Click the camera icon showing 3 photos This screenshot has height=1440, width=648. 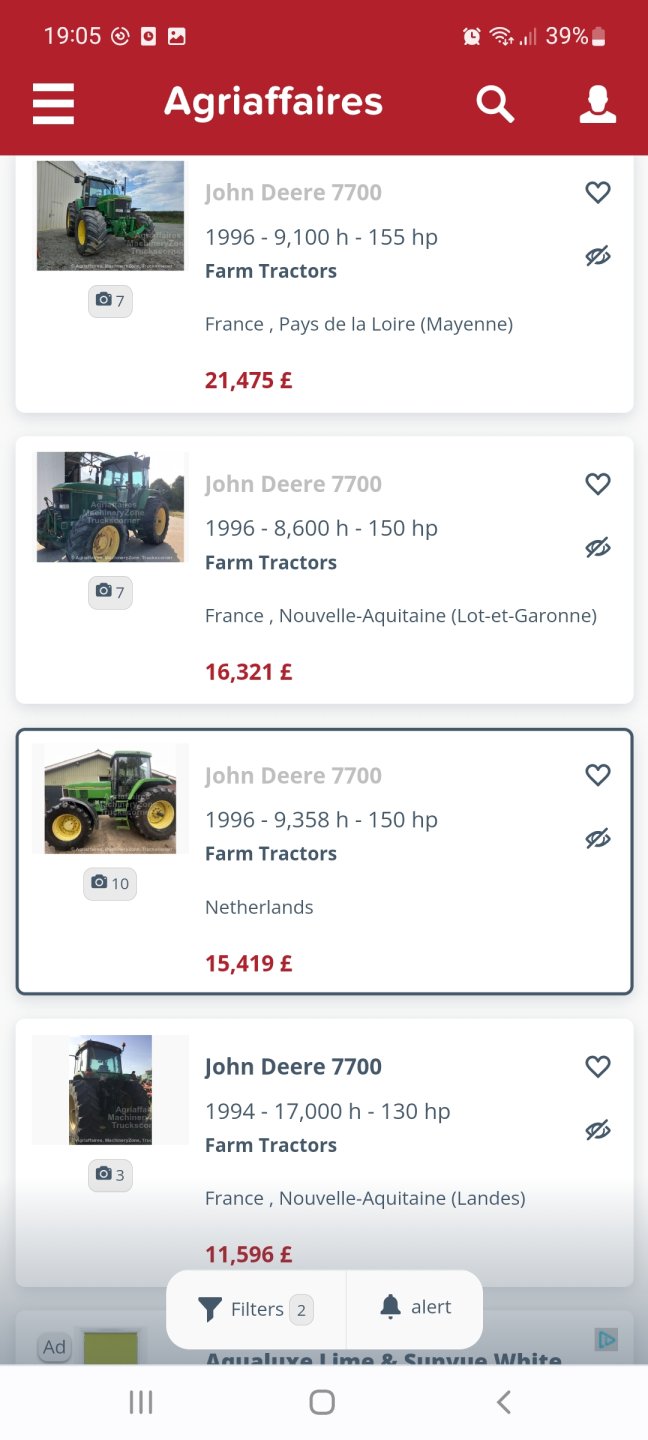pyautogui.click(x=110, y=1175)
